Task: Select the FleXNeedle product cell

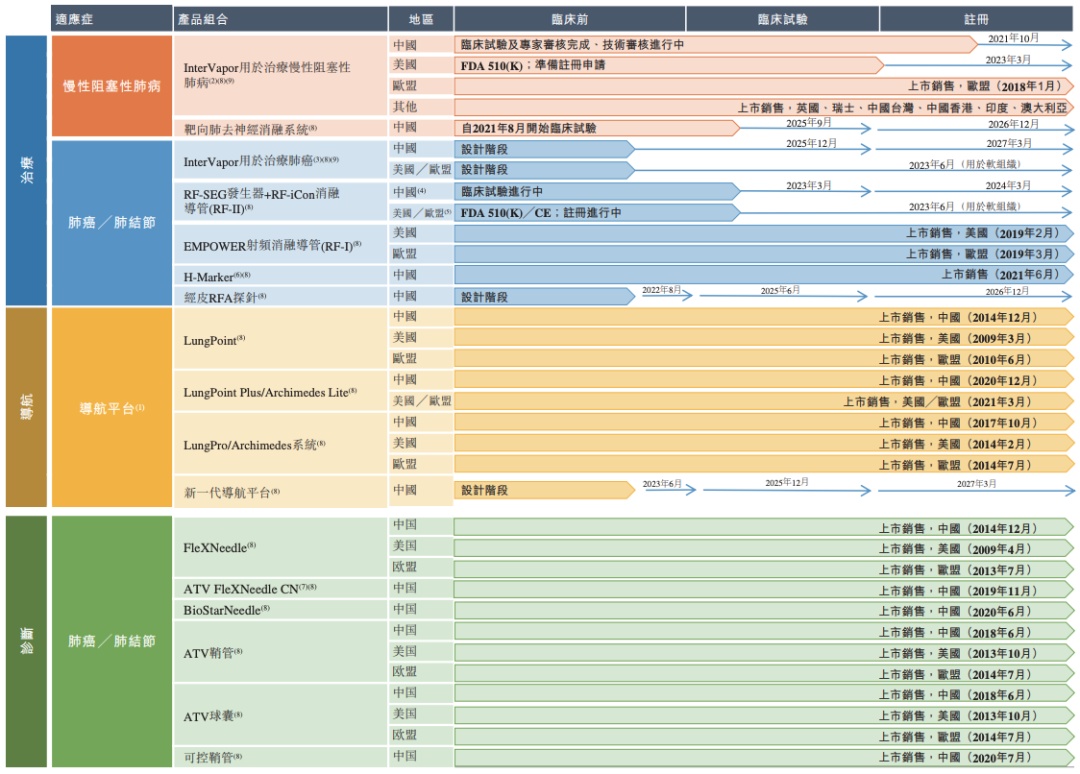Action: 280,547
